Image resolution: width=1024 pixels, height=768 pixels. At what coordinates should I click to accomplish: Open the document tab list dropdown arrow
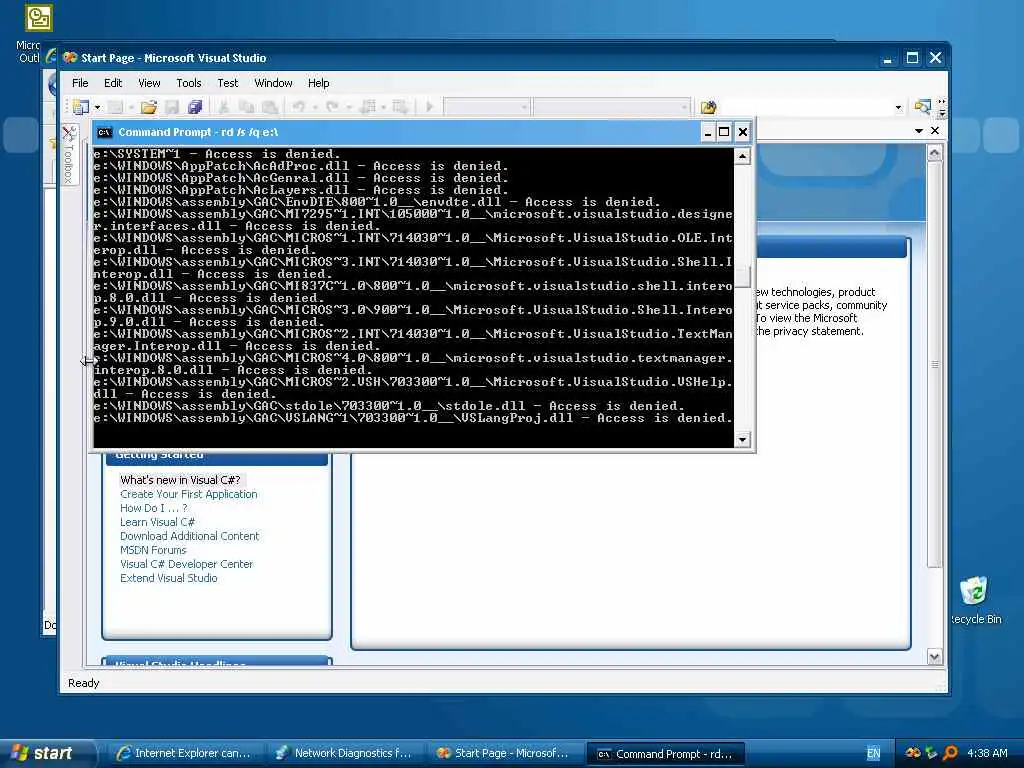point(919,131)
